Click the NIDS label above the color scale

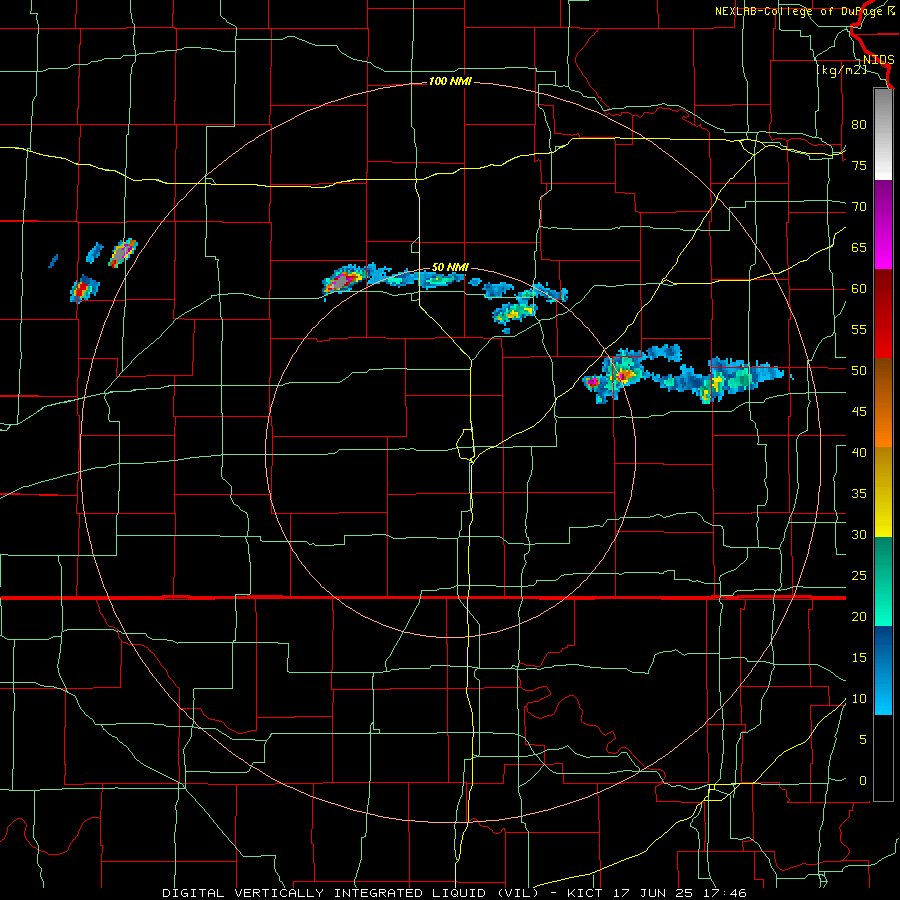(878, 60)
